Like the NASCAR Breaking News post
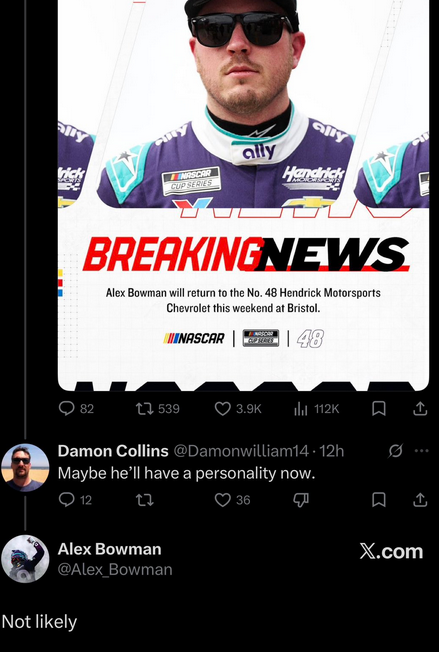439x652 pixels. click(x=238, y=409)
